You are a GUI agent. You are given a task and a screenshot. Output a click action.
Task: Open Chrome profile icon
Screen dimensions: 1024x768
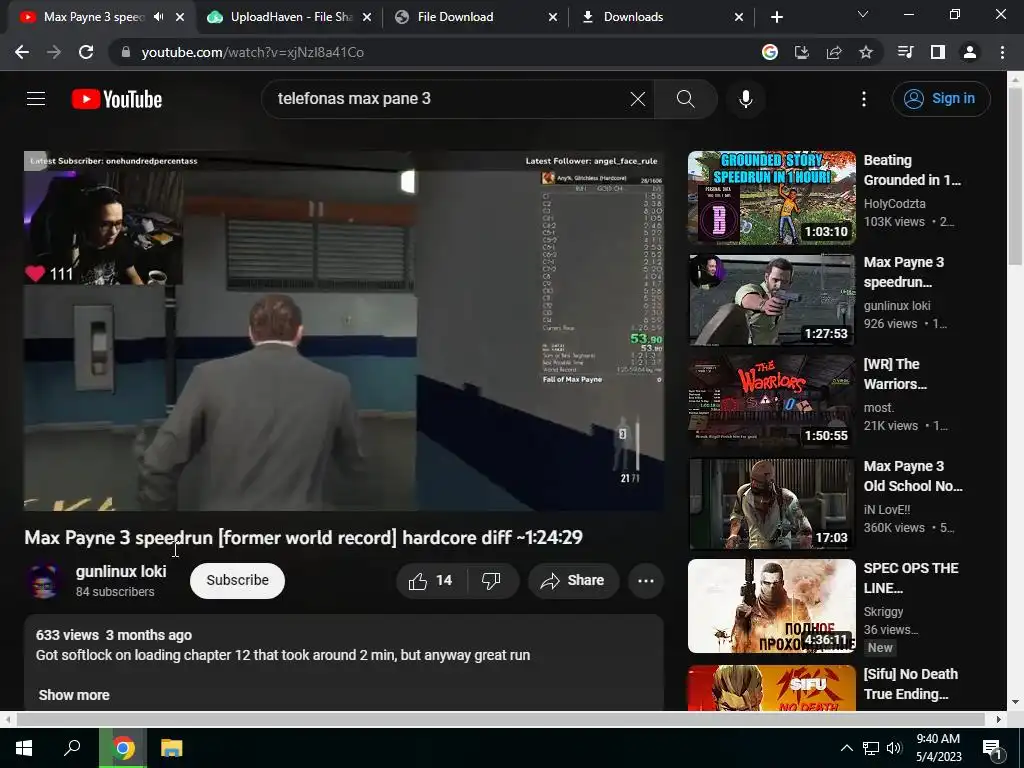(970, 52)
